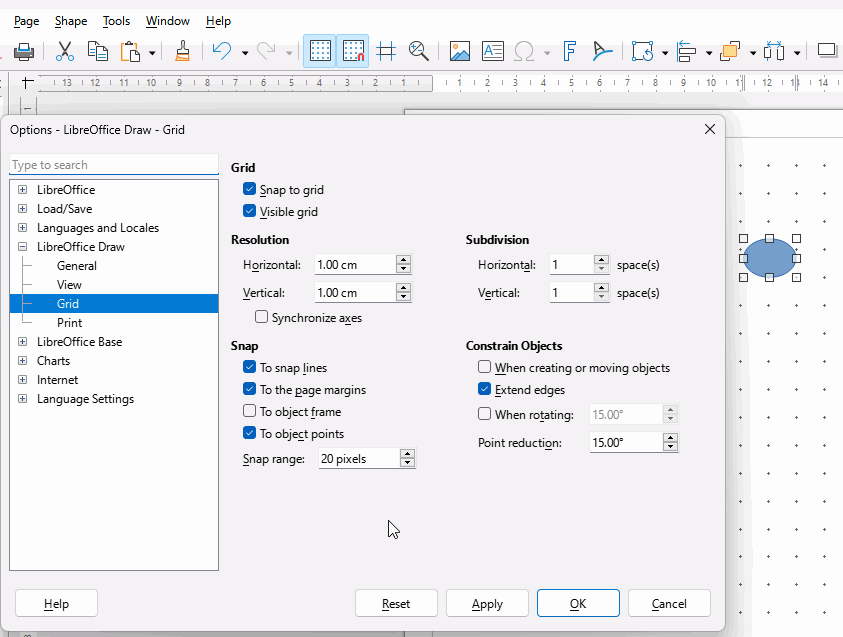Enable the To object frame checkbox

click(x=249, y=411)
